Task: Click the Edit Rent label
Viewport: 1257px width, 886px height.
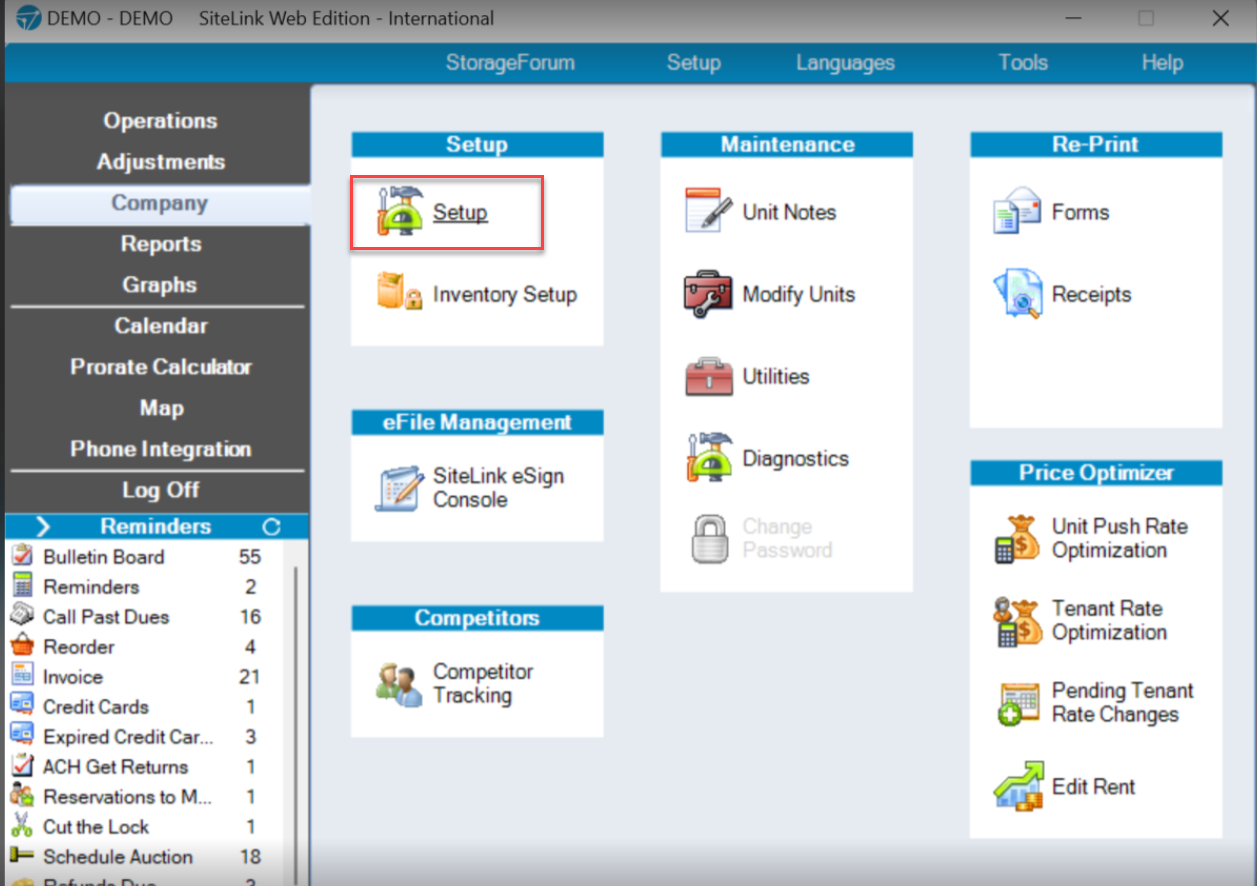Action: [1093, 787]
